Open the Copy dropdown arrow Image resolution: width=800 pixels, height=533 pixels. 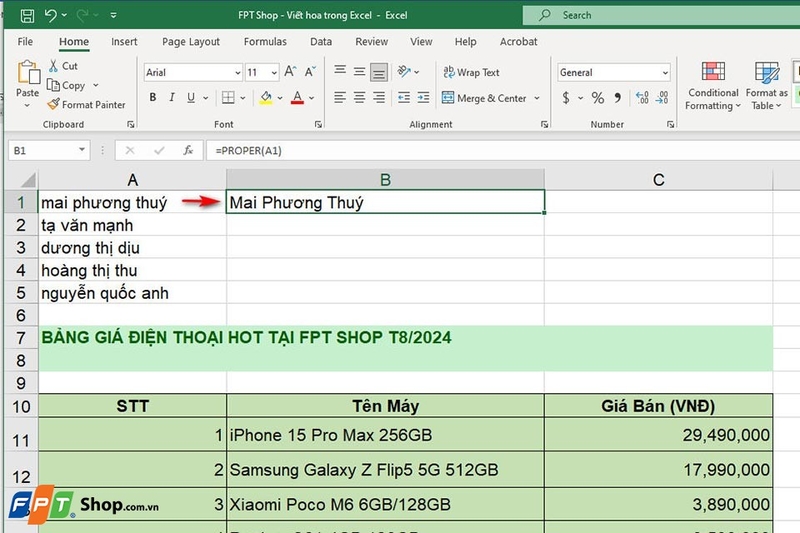click(95, 85)
